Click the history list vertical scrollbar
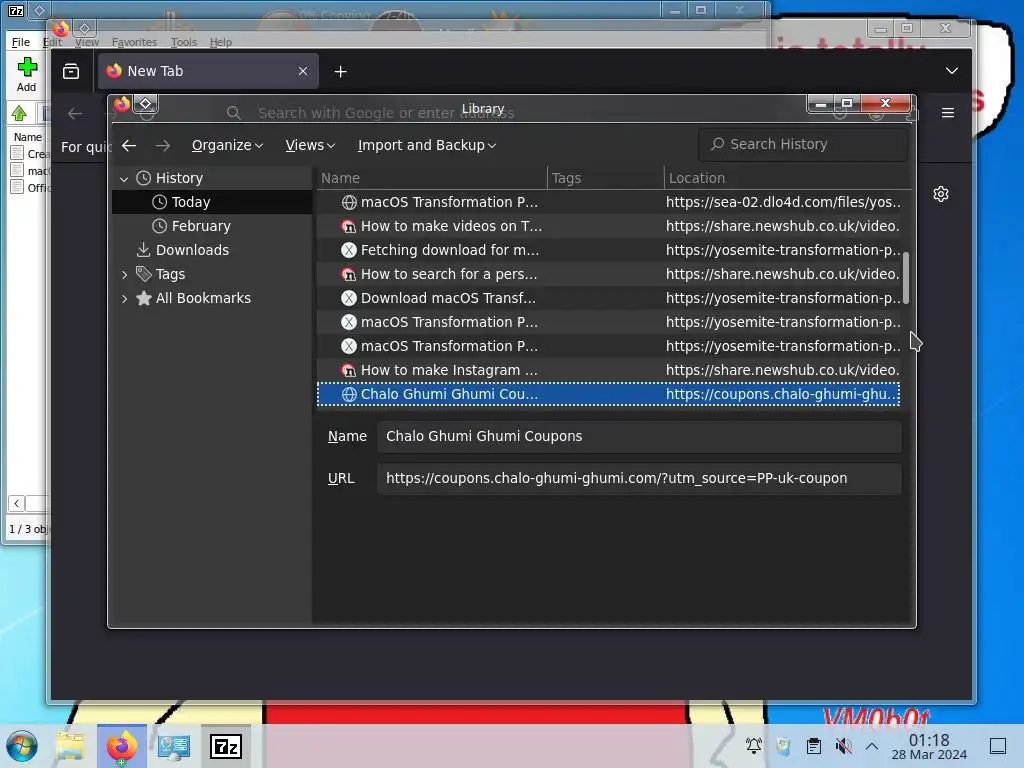This screenshot has height=768, width=1024. 906,278
